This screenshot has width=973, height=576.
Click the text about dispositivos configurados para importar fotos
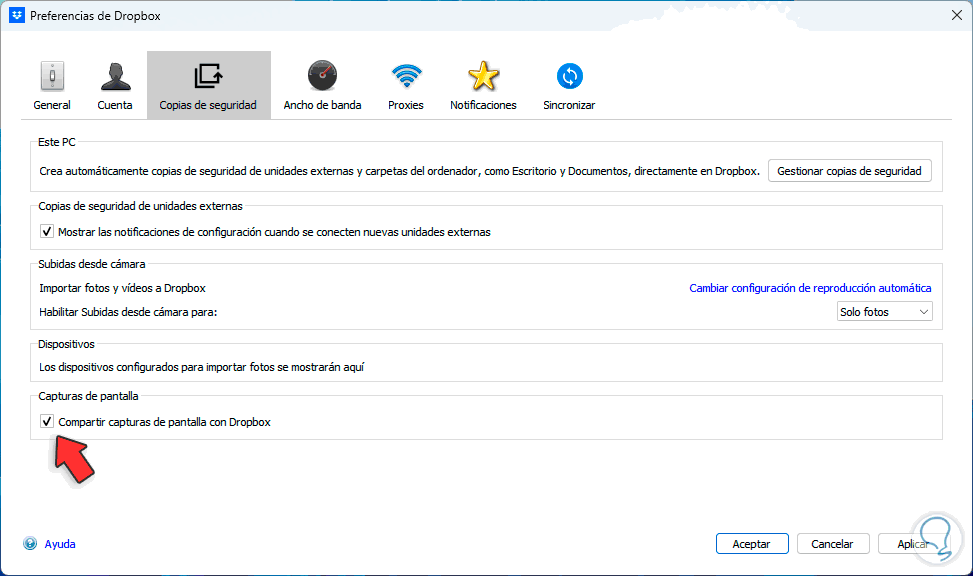202,367
